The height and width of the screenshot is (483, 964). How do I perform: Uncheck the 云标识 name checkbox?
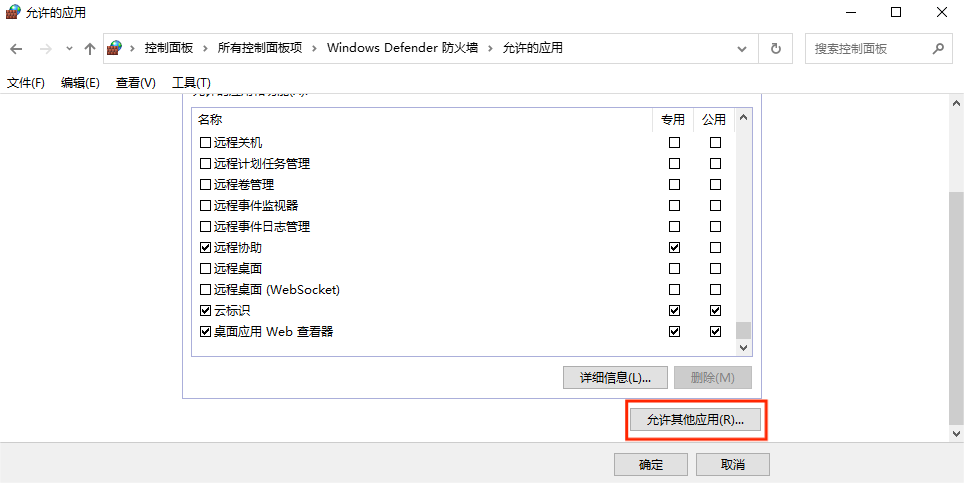click(205, 310)
